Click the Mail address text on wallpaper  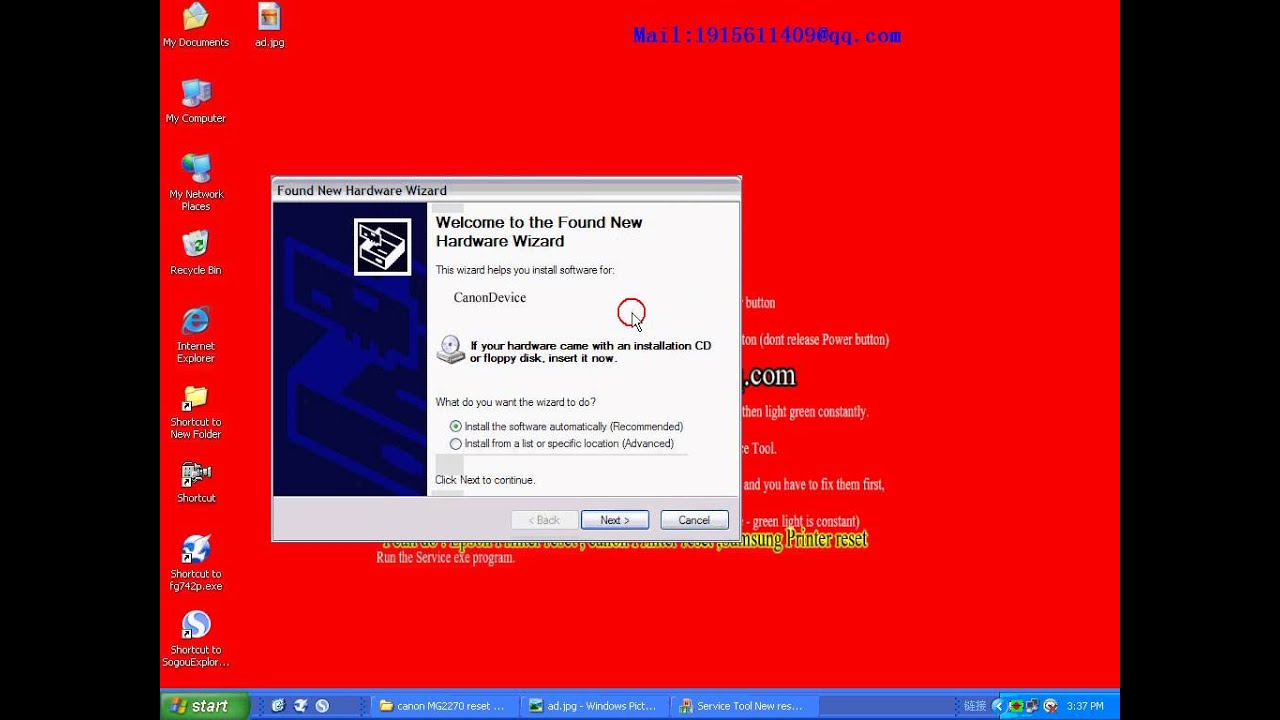[767, 35]
